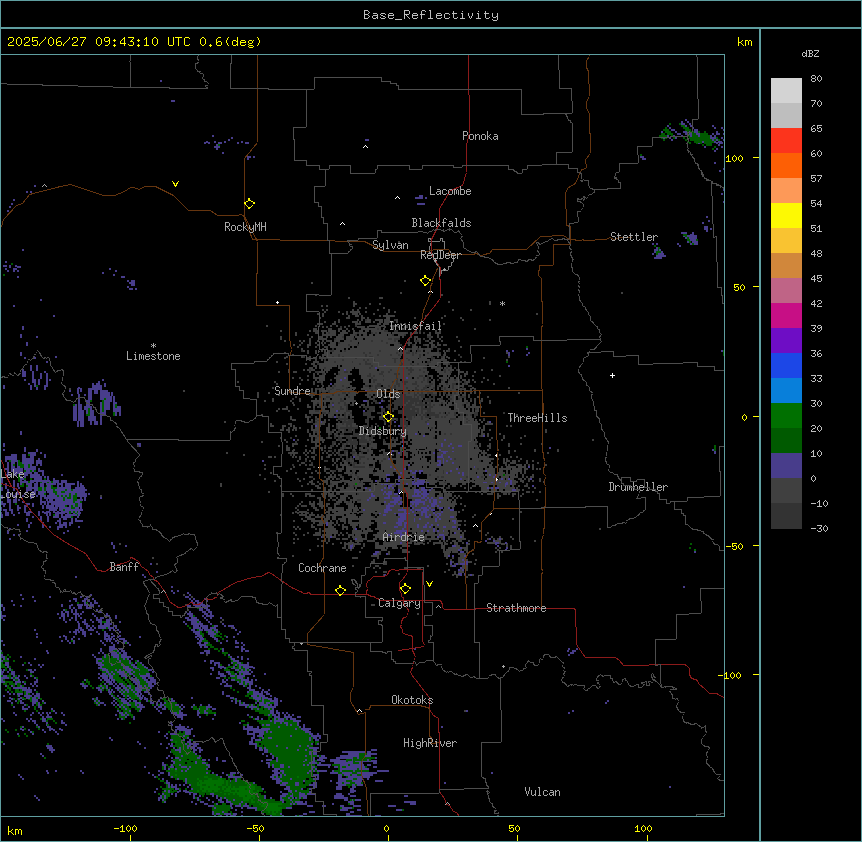The image size is (862, 842).
Task: Click the 80 dBZ legend value
Action: click(x=816, y=79)
